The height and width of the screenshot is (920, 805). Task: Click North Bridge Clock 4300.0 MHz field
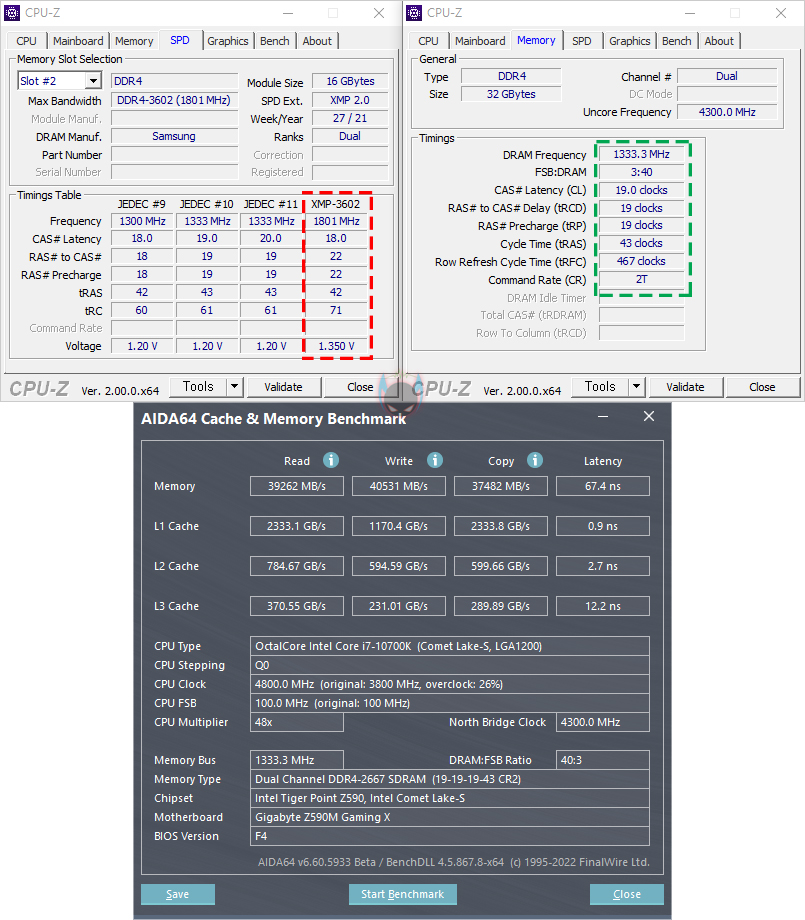[x=603, y=722]
